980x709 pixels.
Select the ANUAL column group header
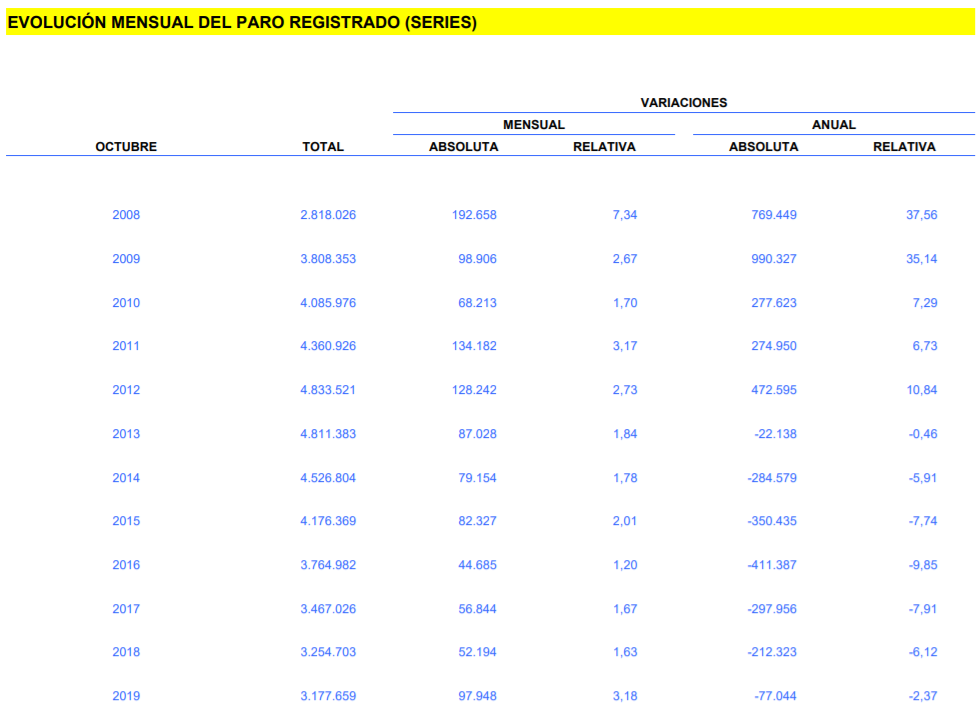tap(833, 125)
